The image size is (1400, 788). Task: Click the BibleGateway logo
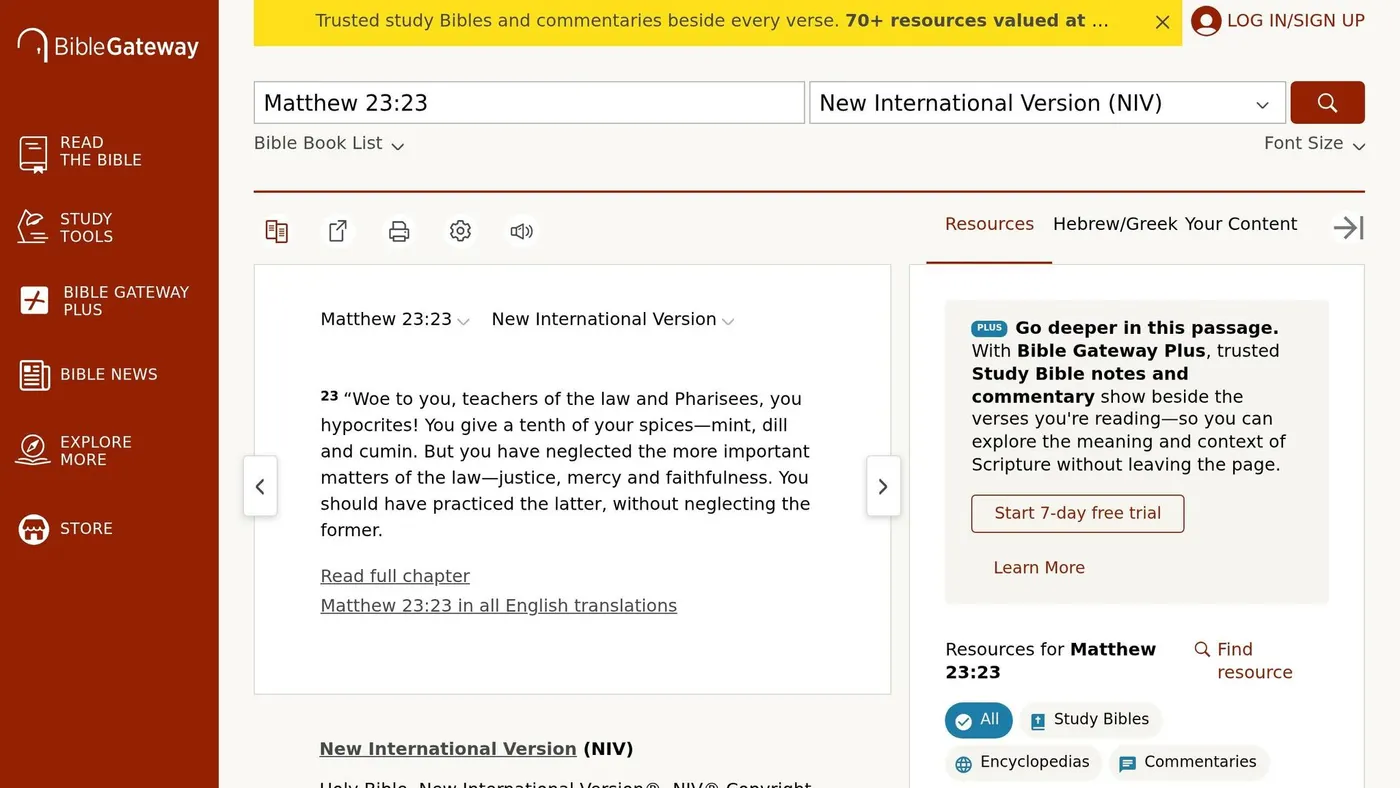point(108,46)
